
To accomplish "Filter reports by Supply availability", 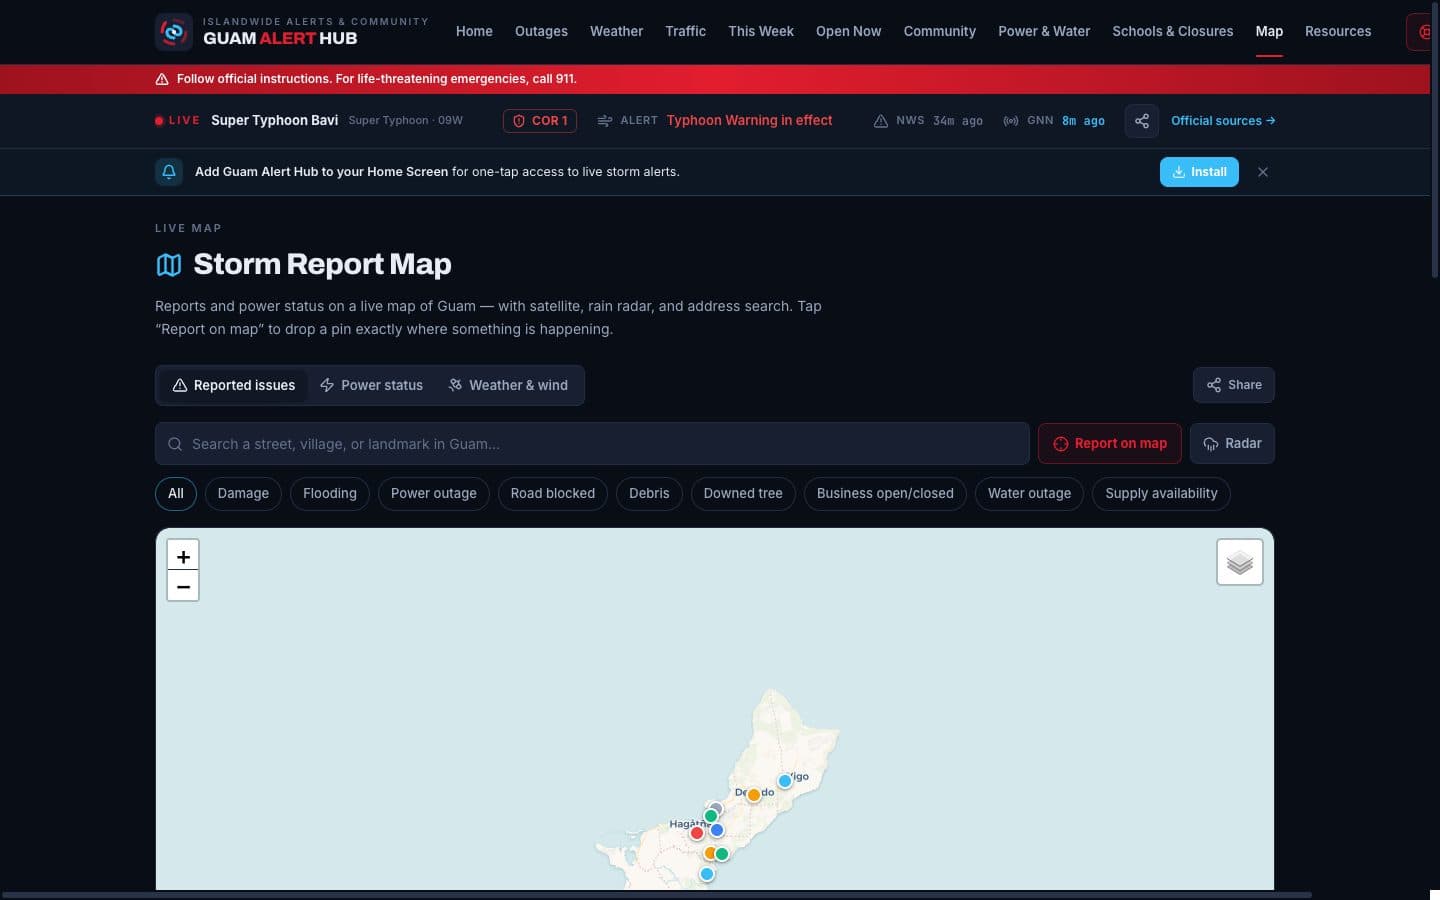I will coord(1161,494).
